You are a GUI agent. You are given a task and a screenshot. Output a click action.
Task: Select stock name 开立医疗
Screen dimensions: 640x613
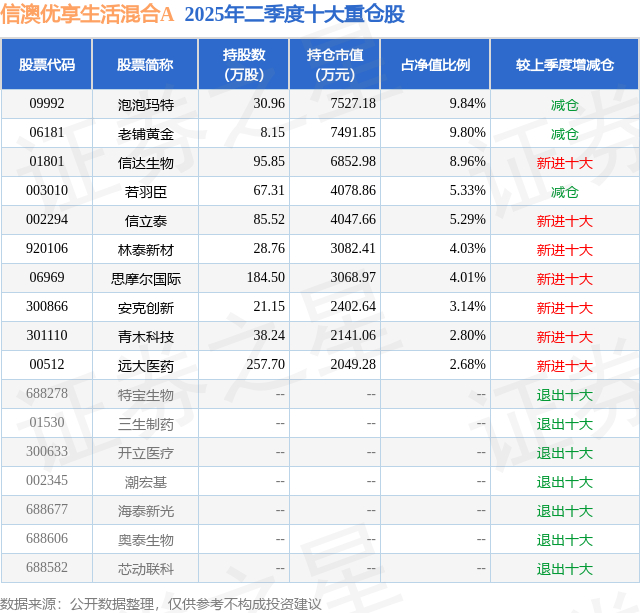(146, 453)
